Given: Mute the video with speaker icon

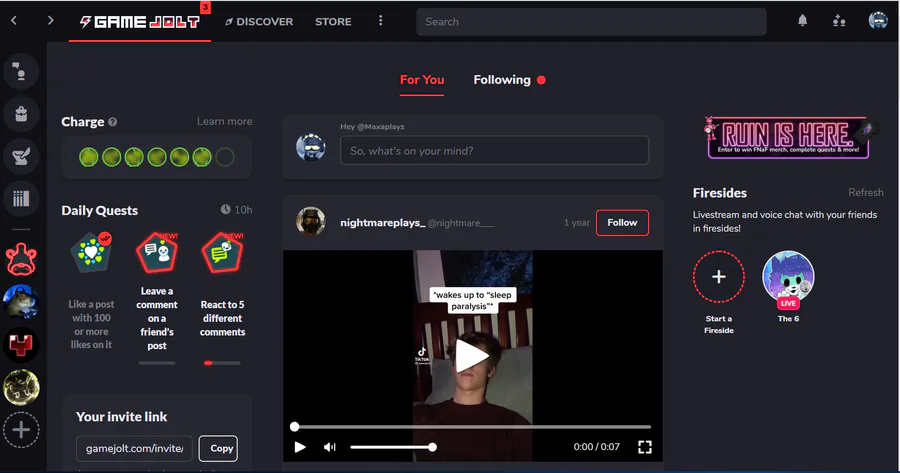Looking at the screenshot, I should pyautogui.click(x=329, y=447).
